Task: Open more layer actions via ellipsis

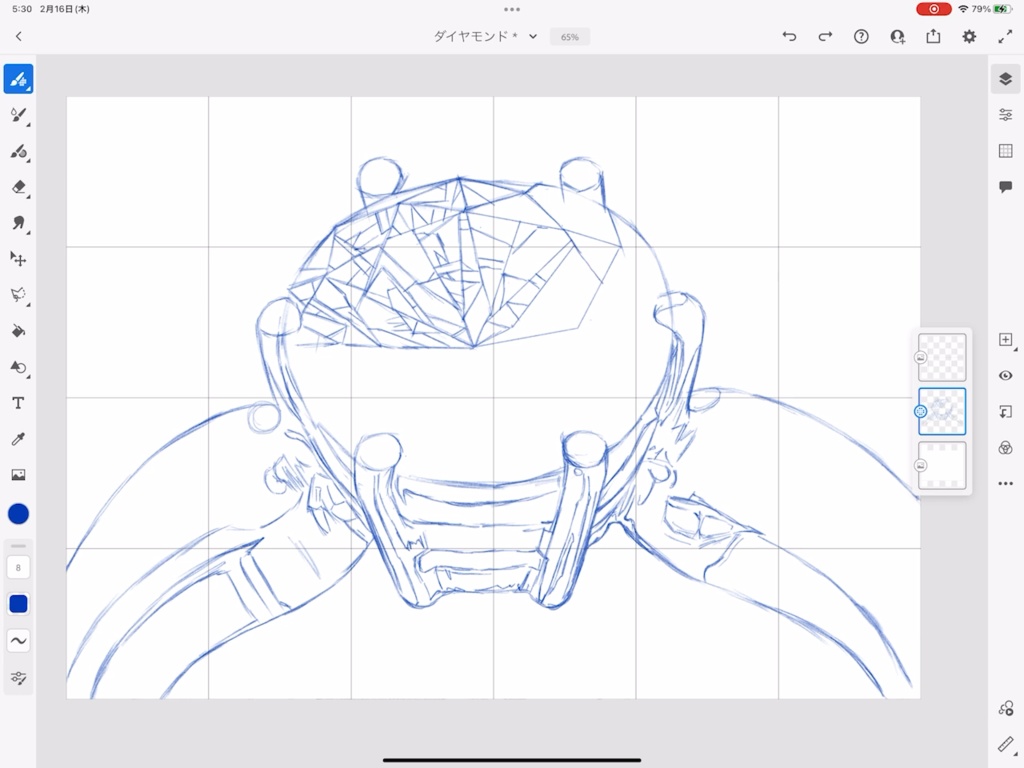Action: point(1005,483)
